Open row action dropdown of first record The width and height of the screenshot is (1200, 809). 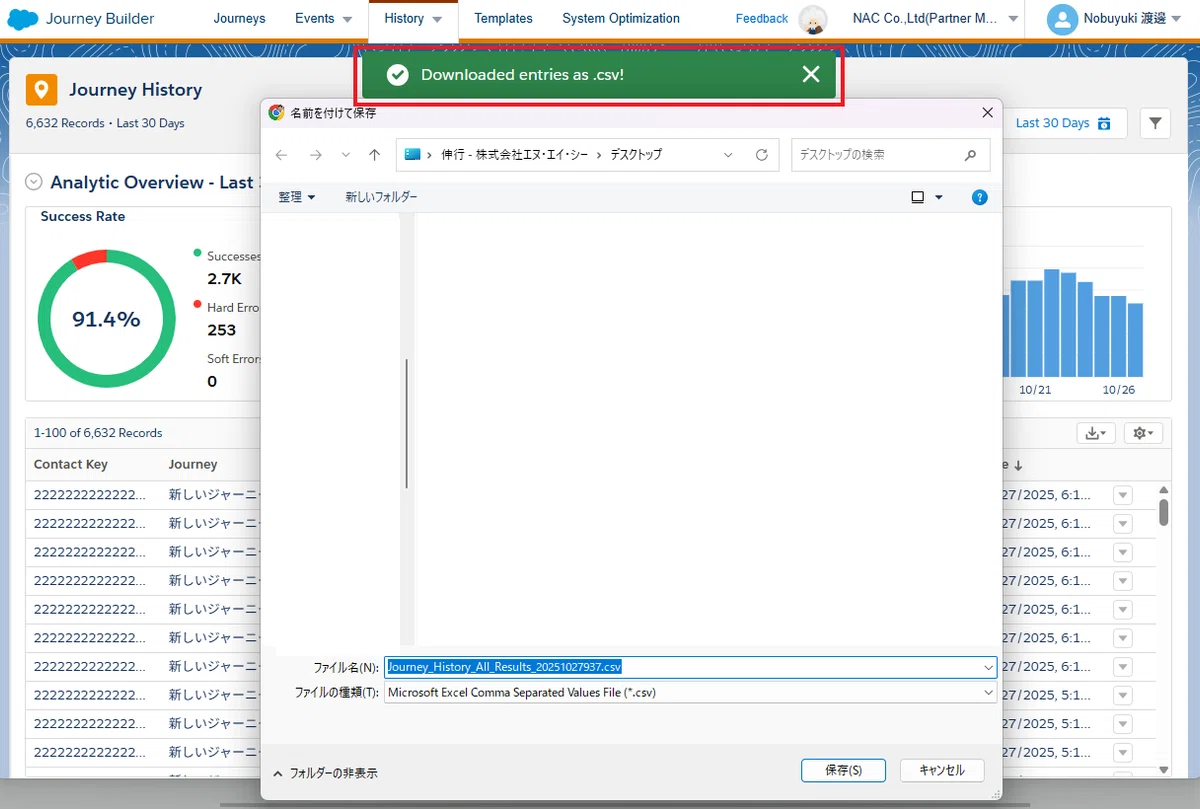pyautogui.click(x=1122, y=495)
